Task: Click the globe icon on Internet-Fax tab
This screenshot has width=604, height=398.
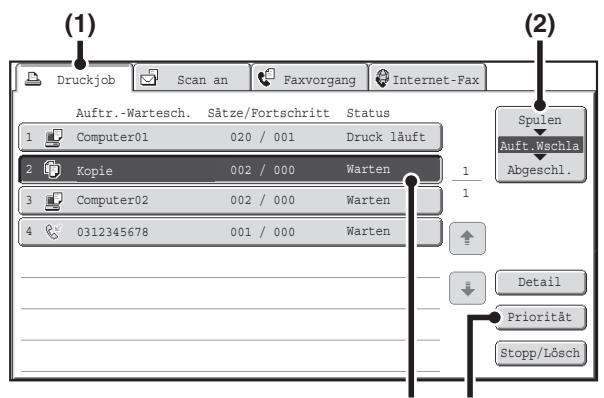Action: click(x=382, y=78)
